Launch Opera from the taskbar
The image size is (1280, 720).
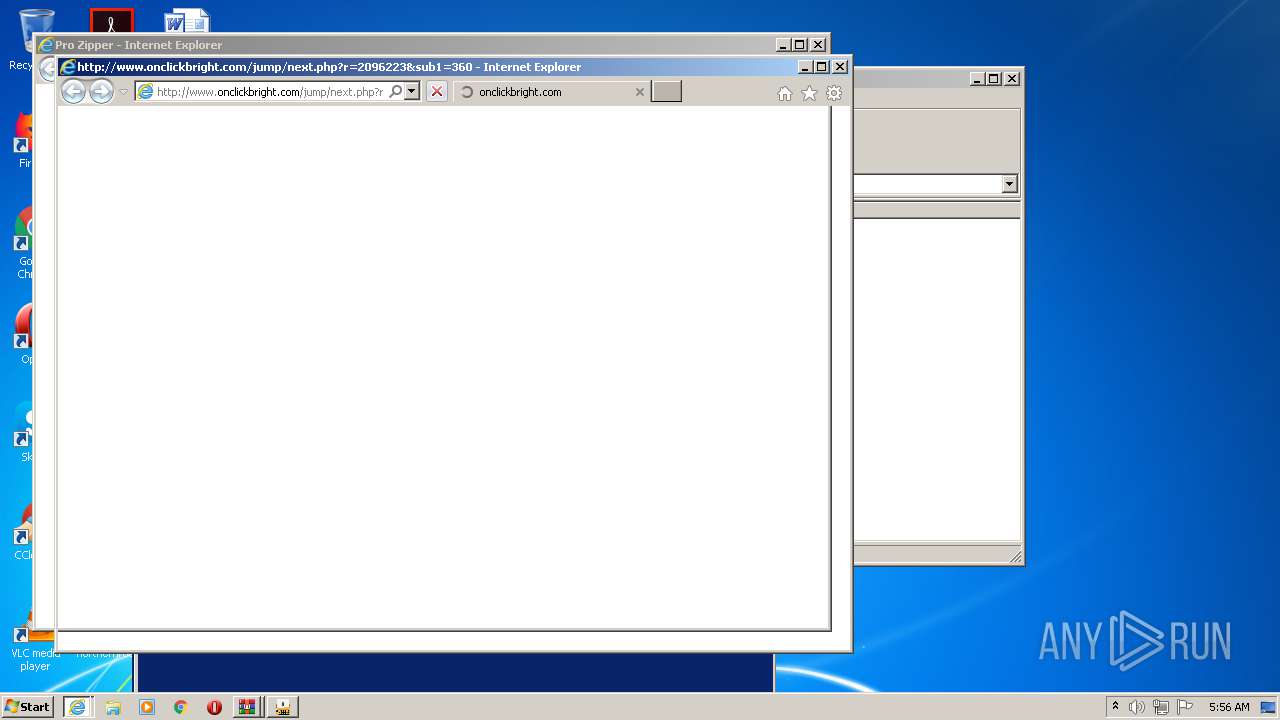(x=214, y=707)
